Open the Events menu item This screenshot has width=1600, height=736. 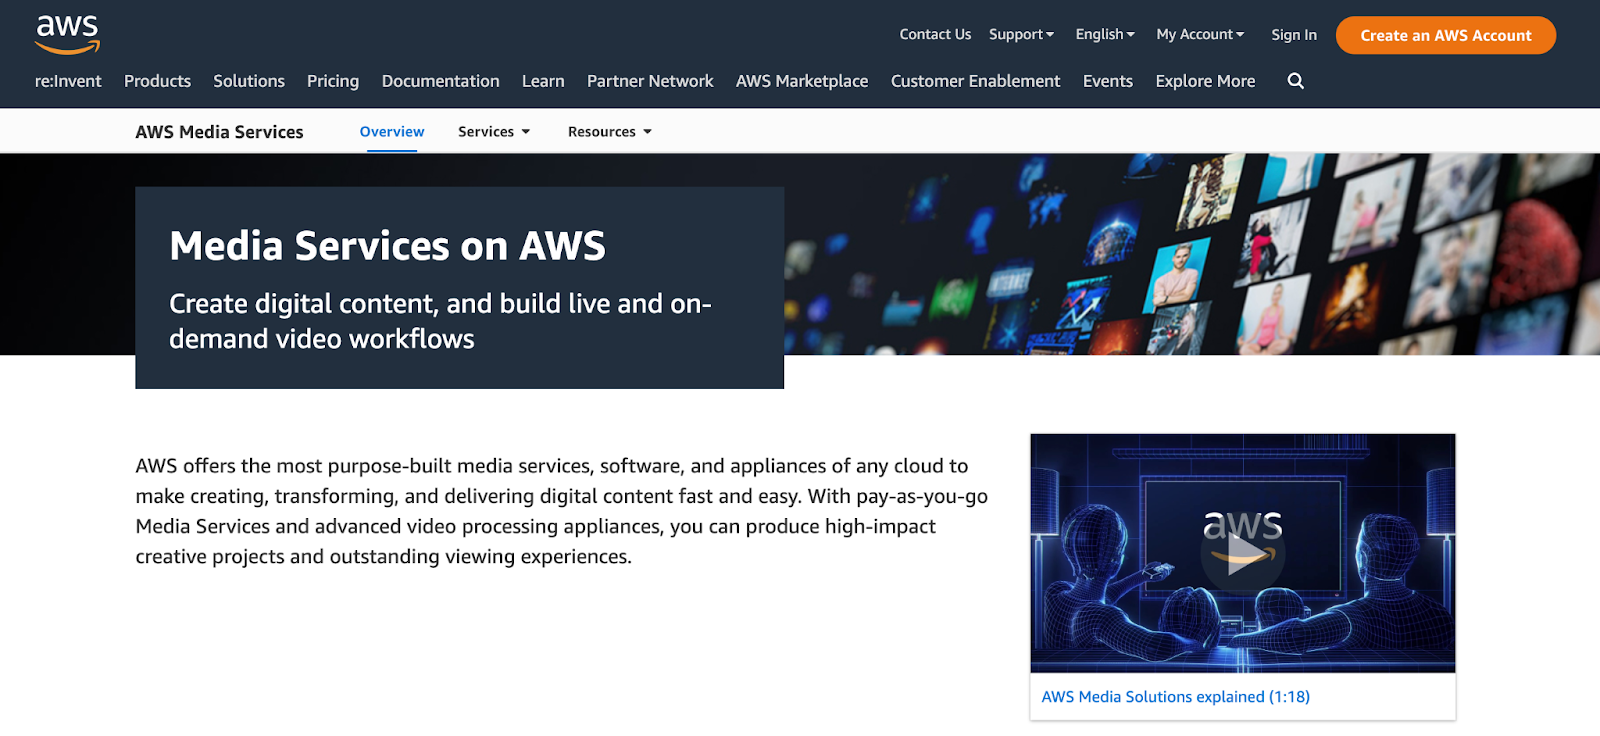pos(1108,81)
